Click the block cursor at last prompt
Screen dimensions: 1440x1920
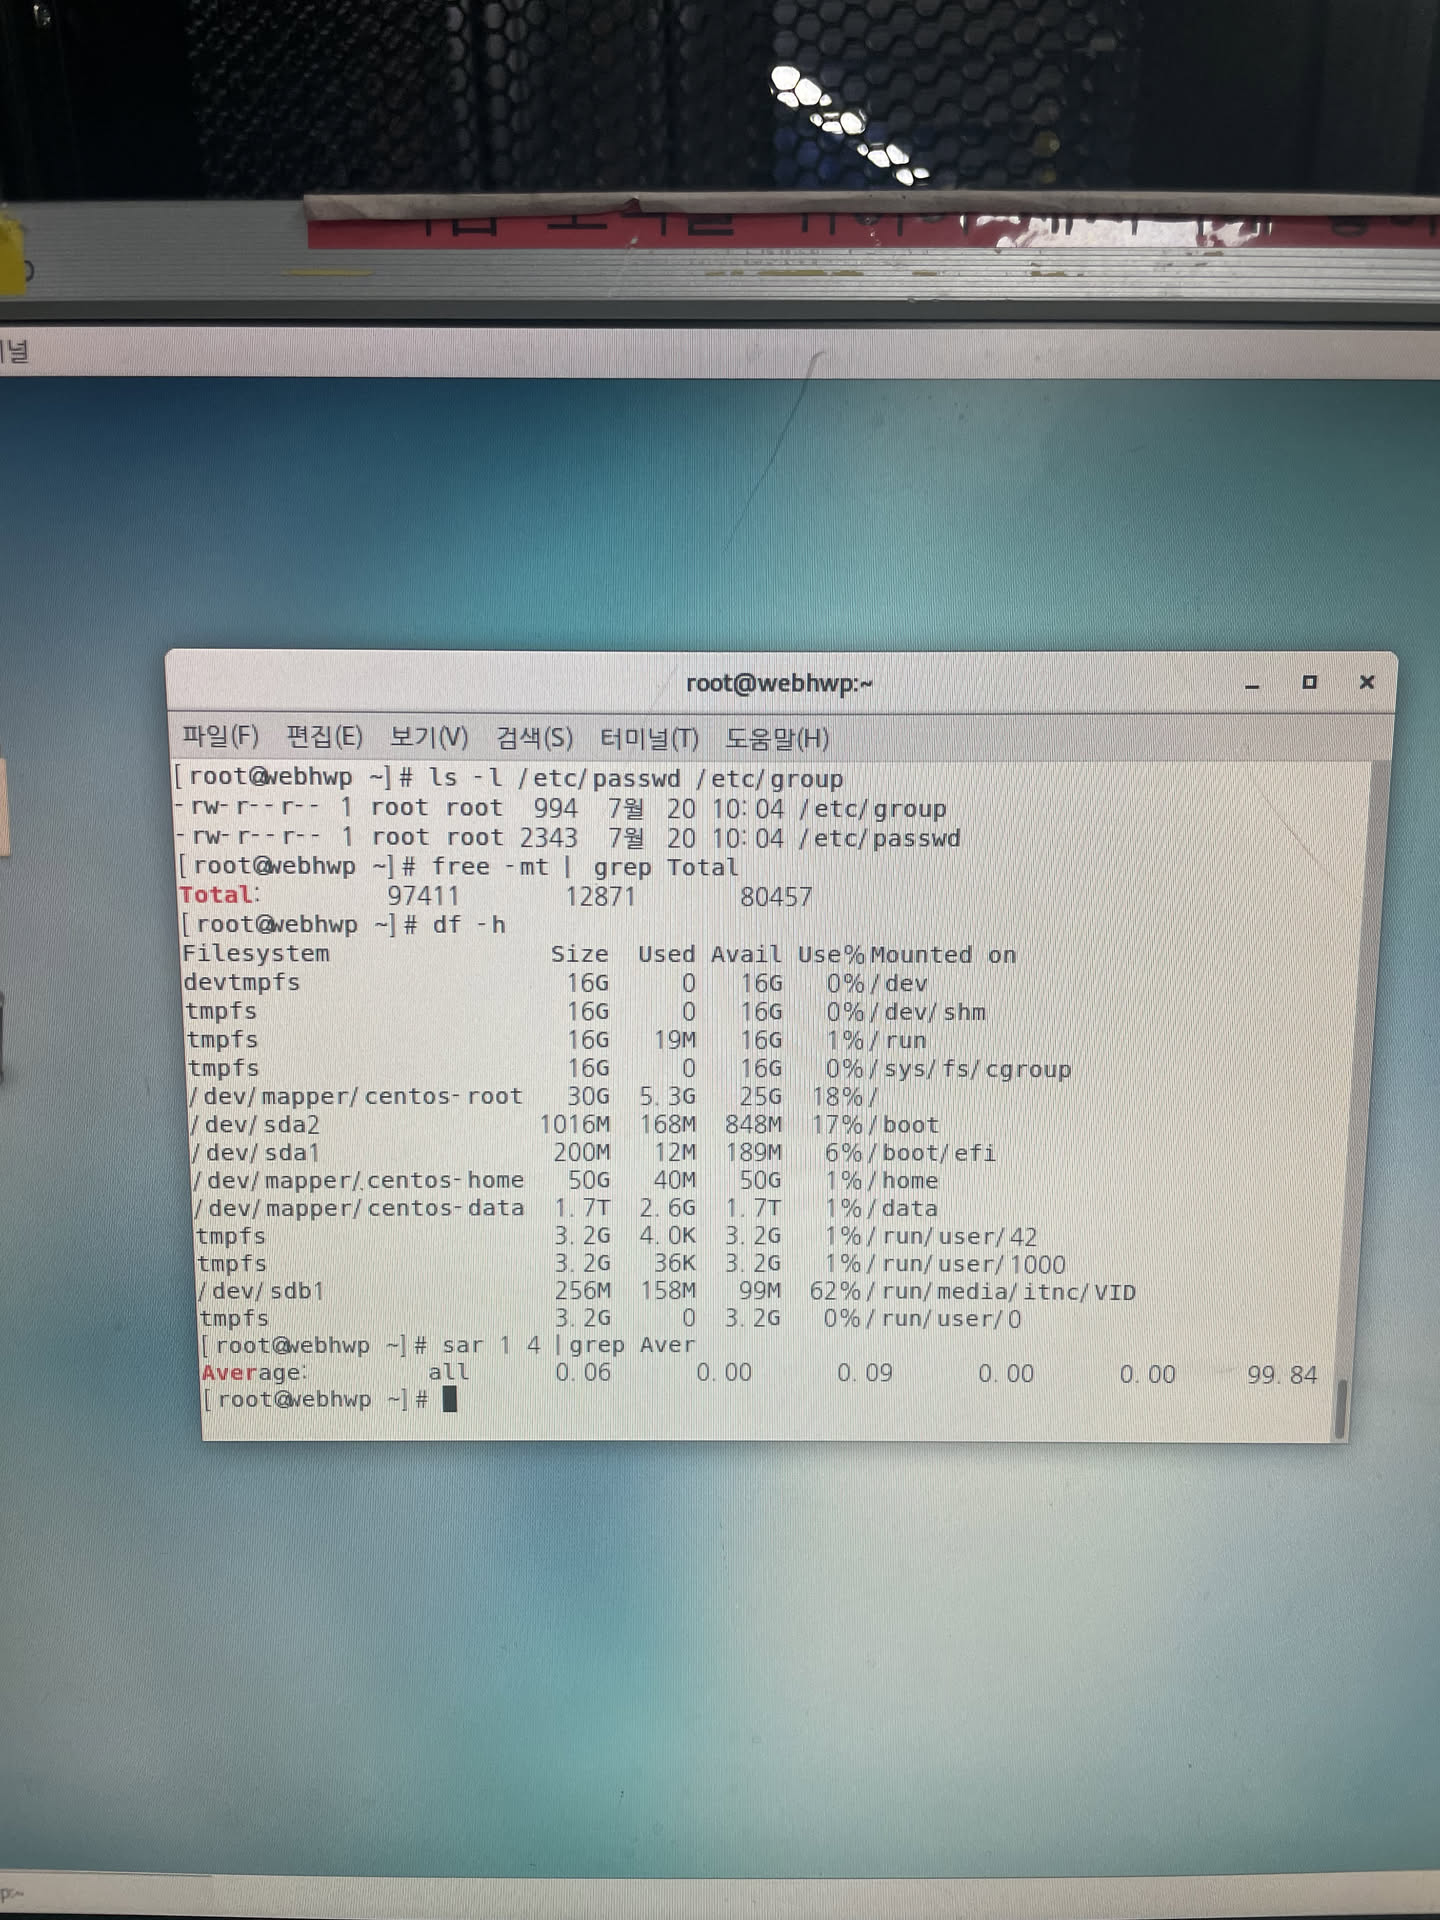click(x=450, y=1399)
